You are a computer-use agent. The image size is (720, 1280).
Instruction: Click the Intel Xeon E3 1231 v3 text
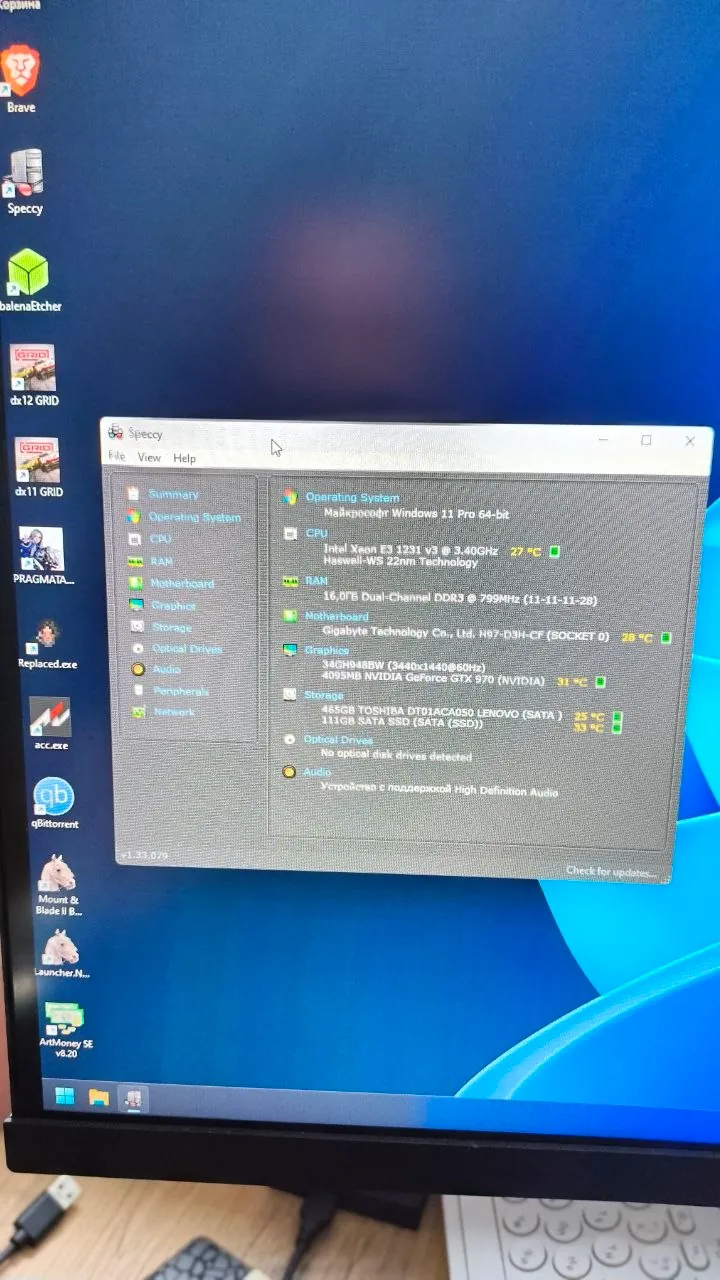coord(410,550)
